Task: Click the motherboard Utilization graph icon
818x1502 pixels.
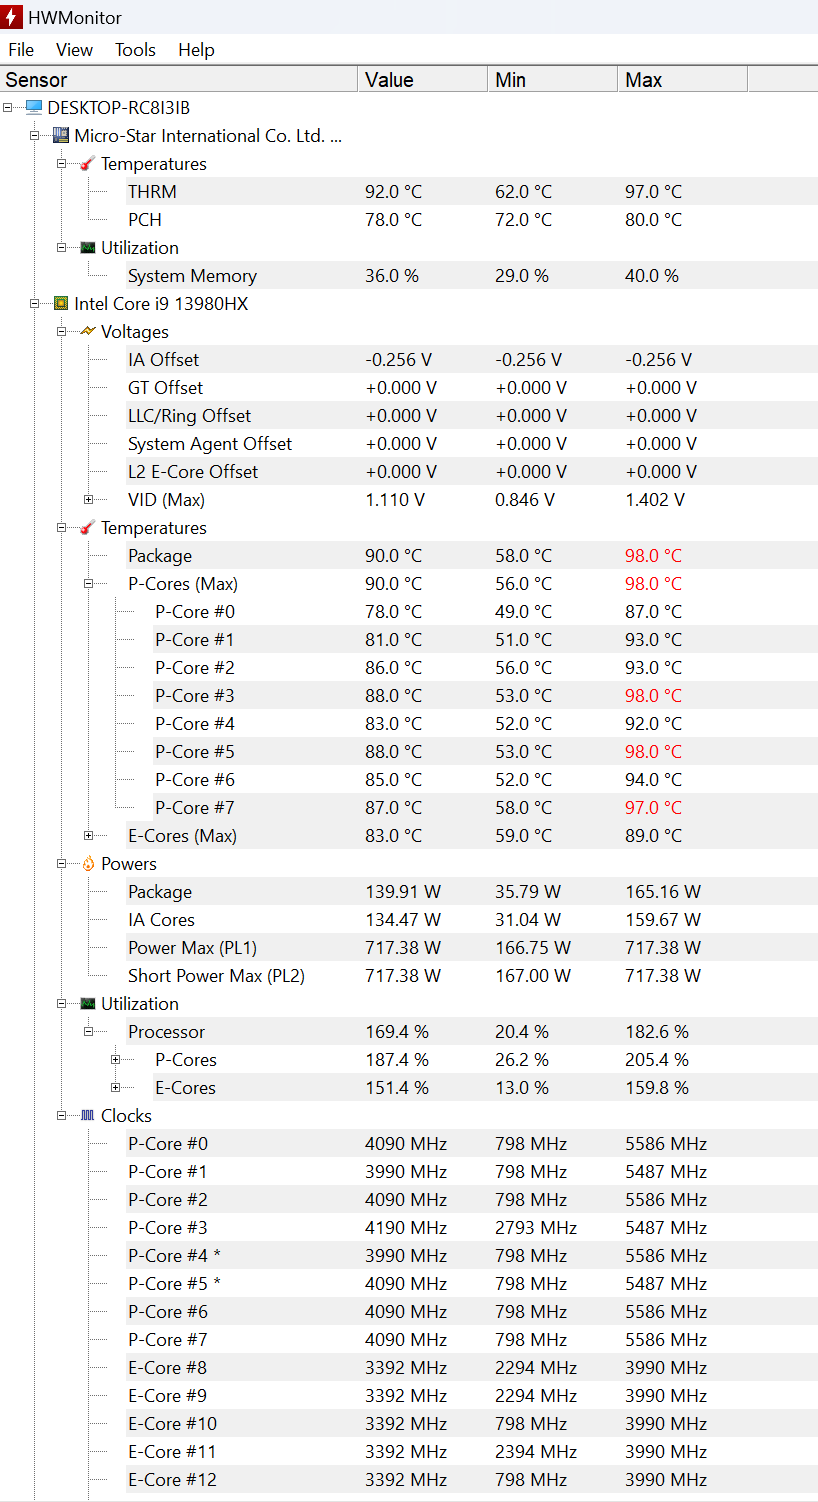Action: [88, 247]
